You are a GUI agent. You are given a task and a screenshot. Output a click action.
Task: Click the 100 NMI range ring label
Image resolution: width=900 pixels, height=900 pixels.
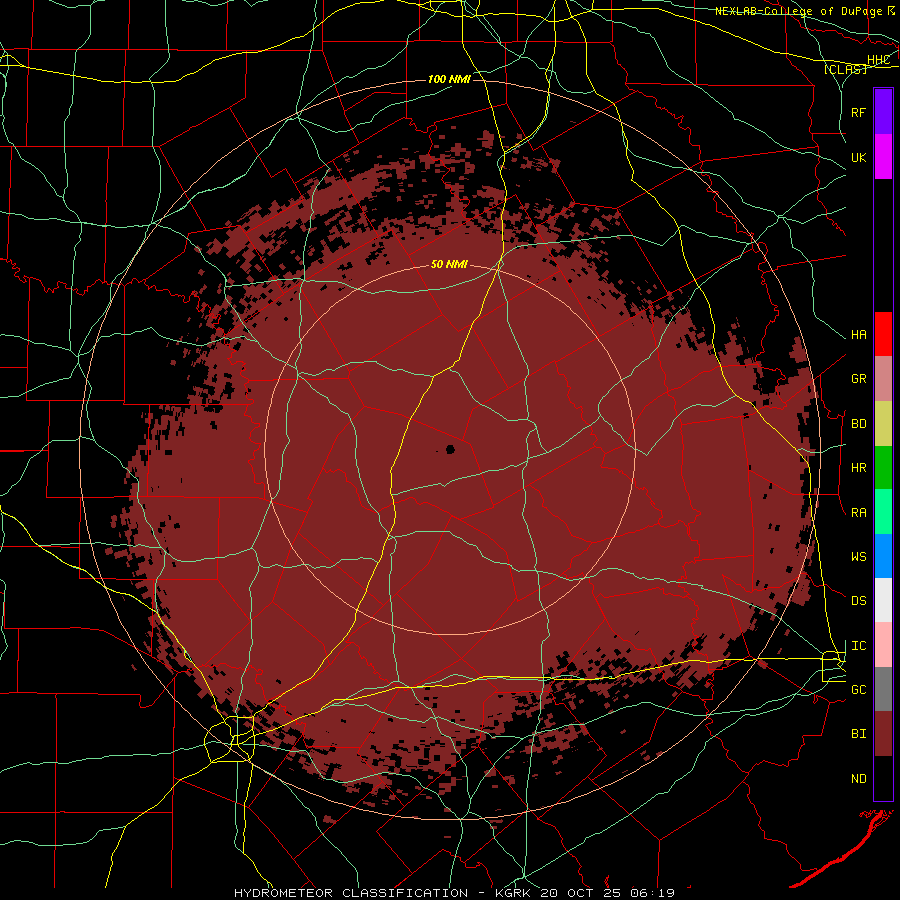point(449,79)
